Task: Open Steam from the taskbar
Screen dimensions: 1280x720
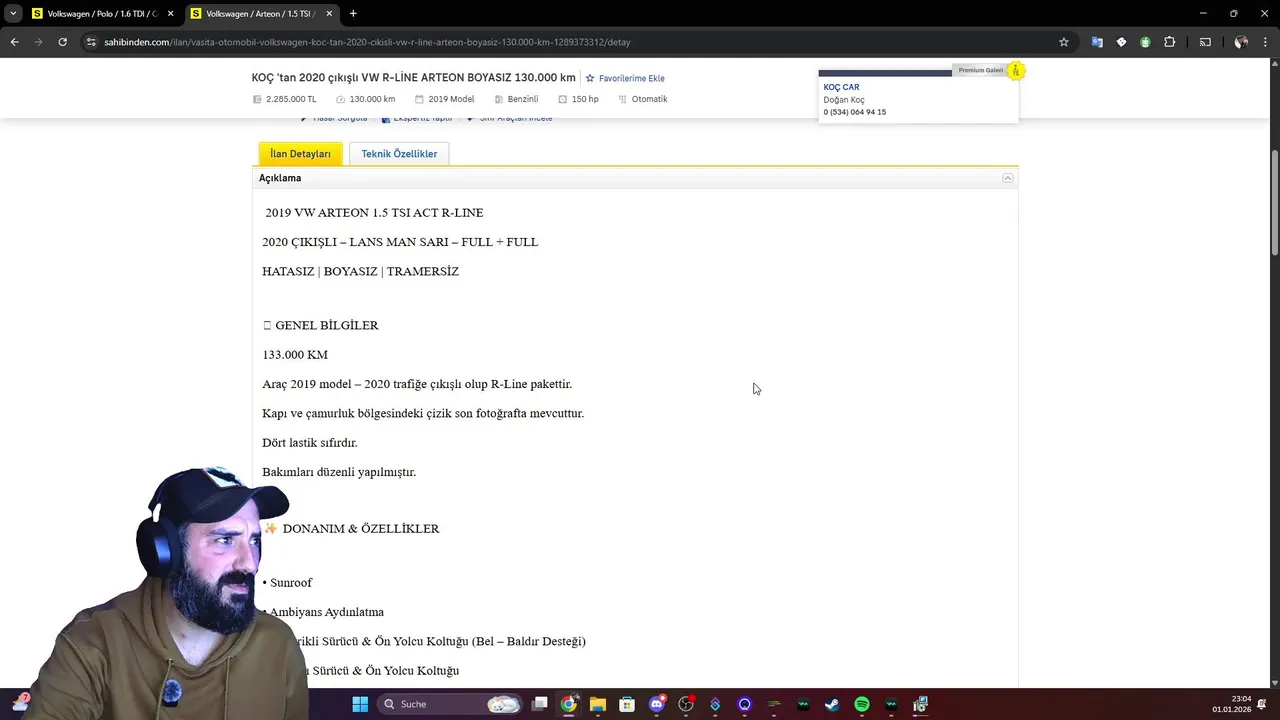Action: pos(832,704)
